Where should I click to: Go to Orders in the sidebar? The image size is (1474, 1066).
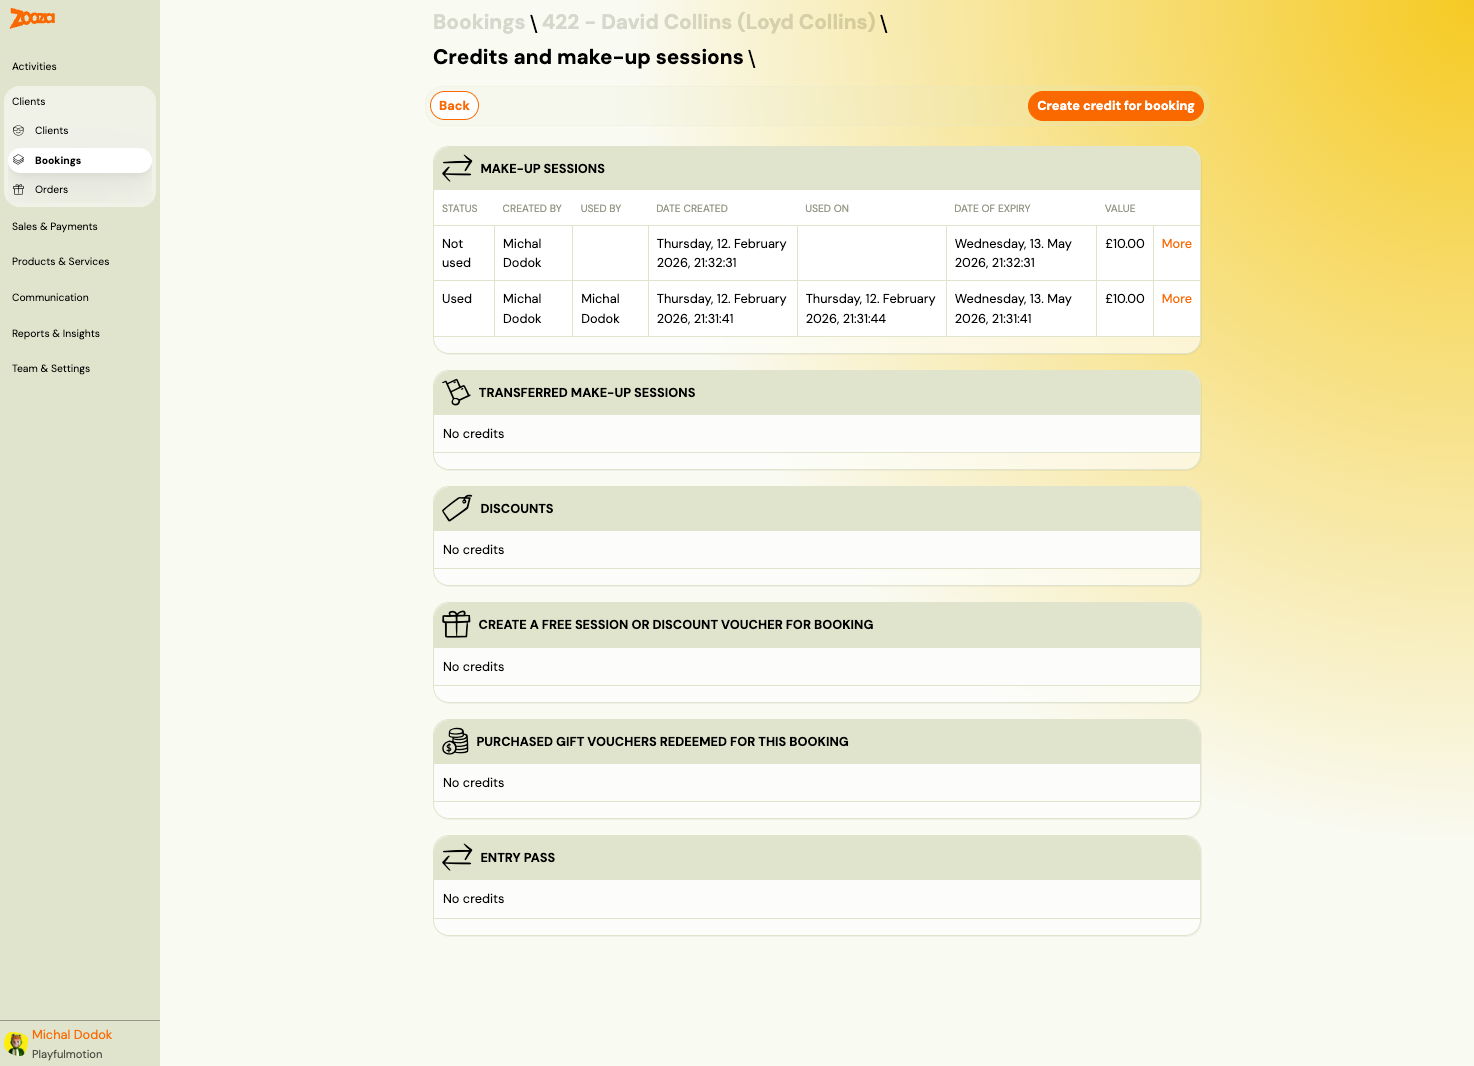pos(52,189)
